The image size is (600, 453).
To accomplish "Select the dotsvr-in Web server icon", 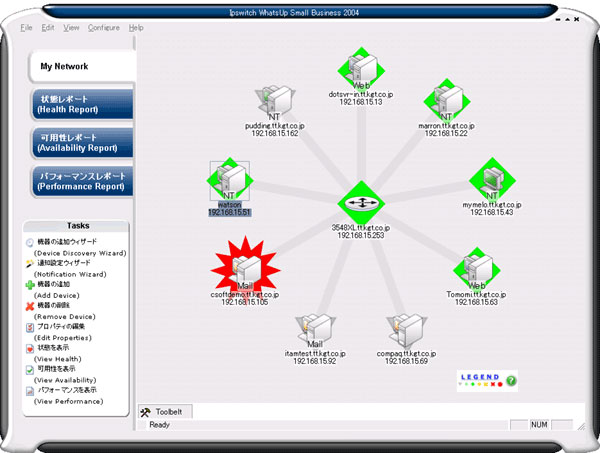I will [x=361, y=69].
